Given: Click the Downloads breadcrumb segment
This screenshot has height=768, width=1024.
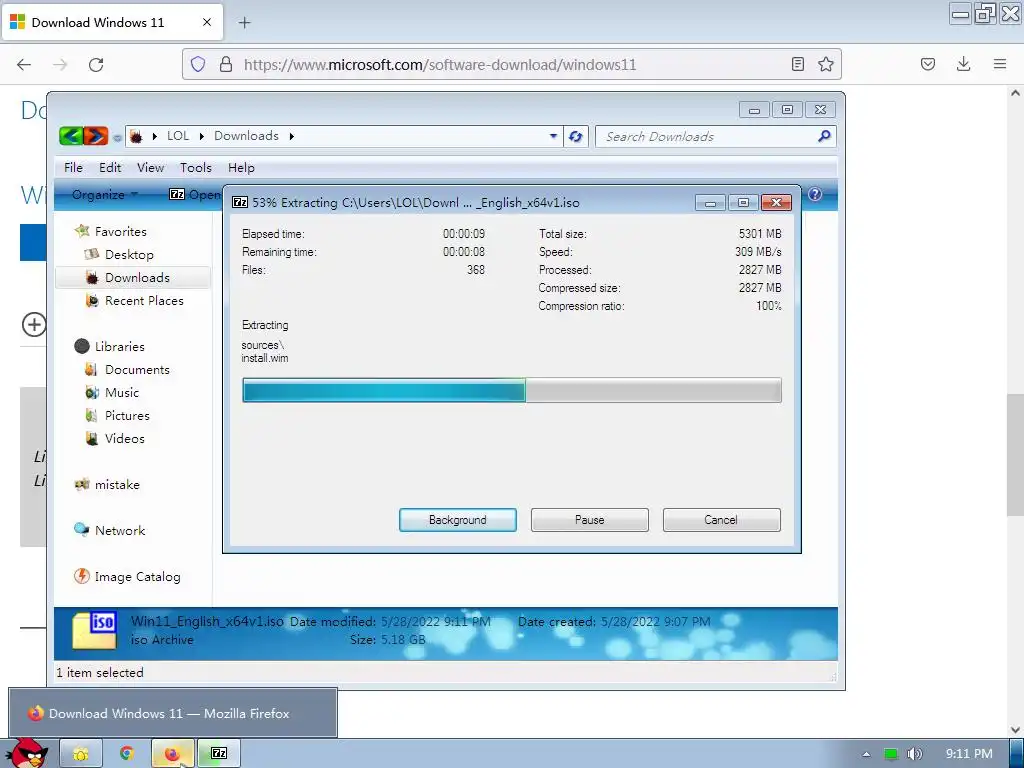Looking at the screenshot, I should click(246, 136).
